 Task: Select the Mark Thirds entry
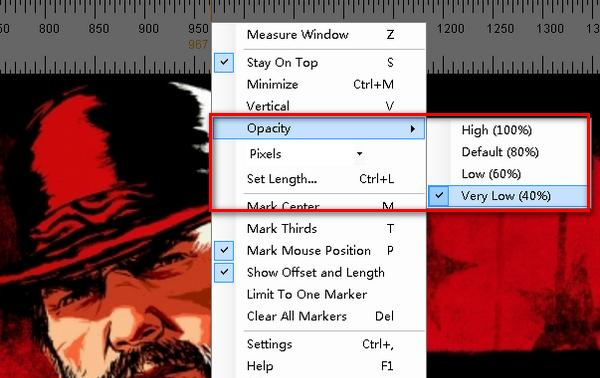tap(319, 229)
